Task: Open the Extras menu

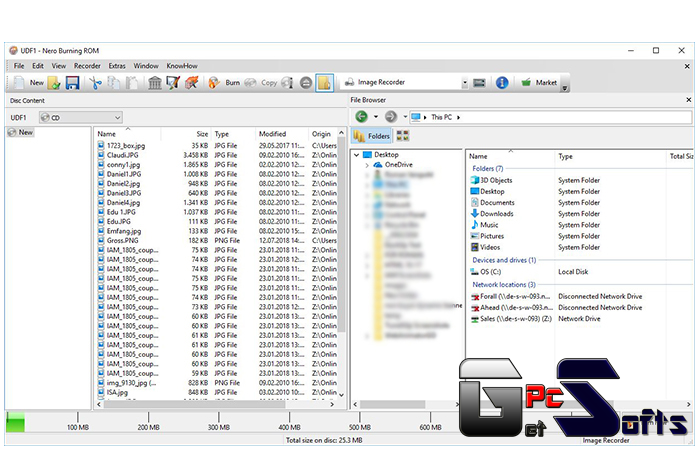Action: [x=117, y=66]
